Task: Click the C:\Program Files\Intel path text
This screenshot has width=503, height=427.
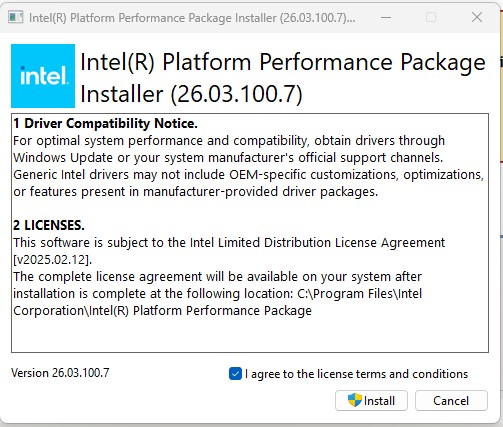Action: [359, 294]
